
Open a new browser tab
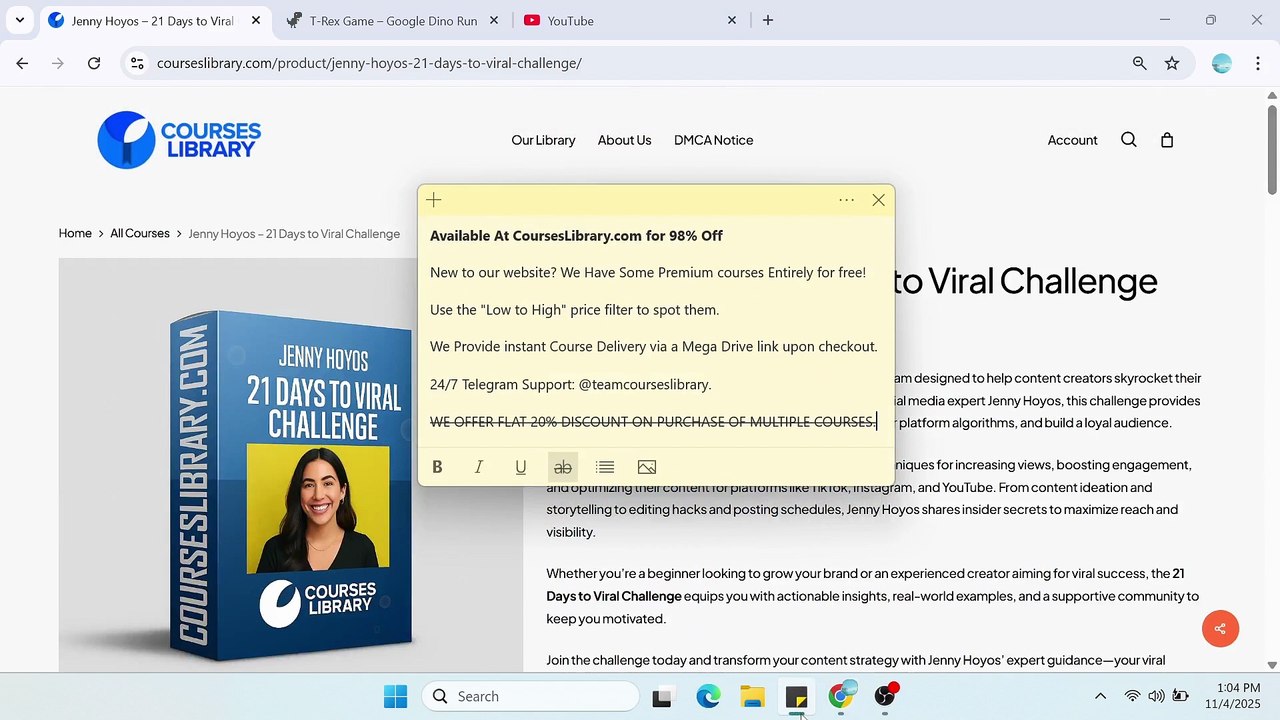768,20
